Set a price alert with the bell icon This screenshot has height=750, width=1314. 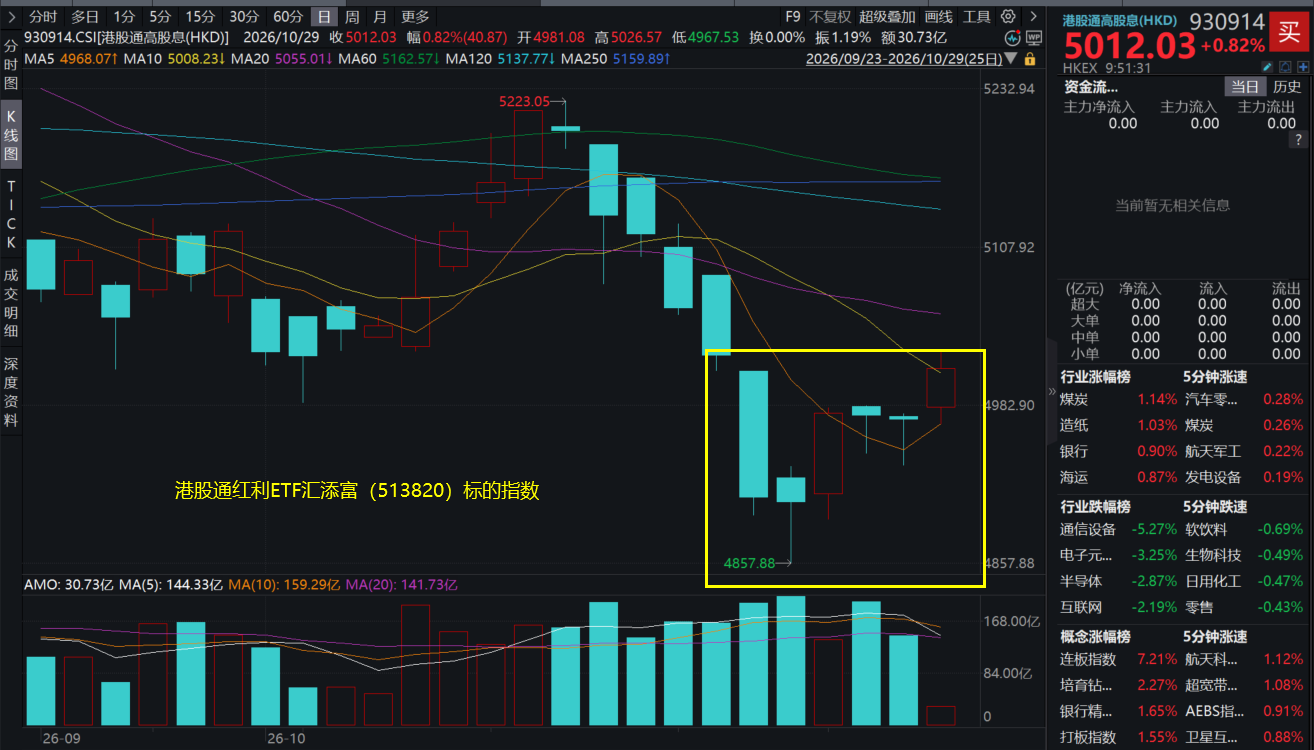pyautogui.click(x=1285, y=67)
